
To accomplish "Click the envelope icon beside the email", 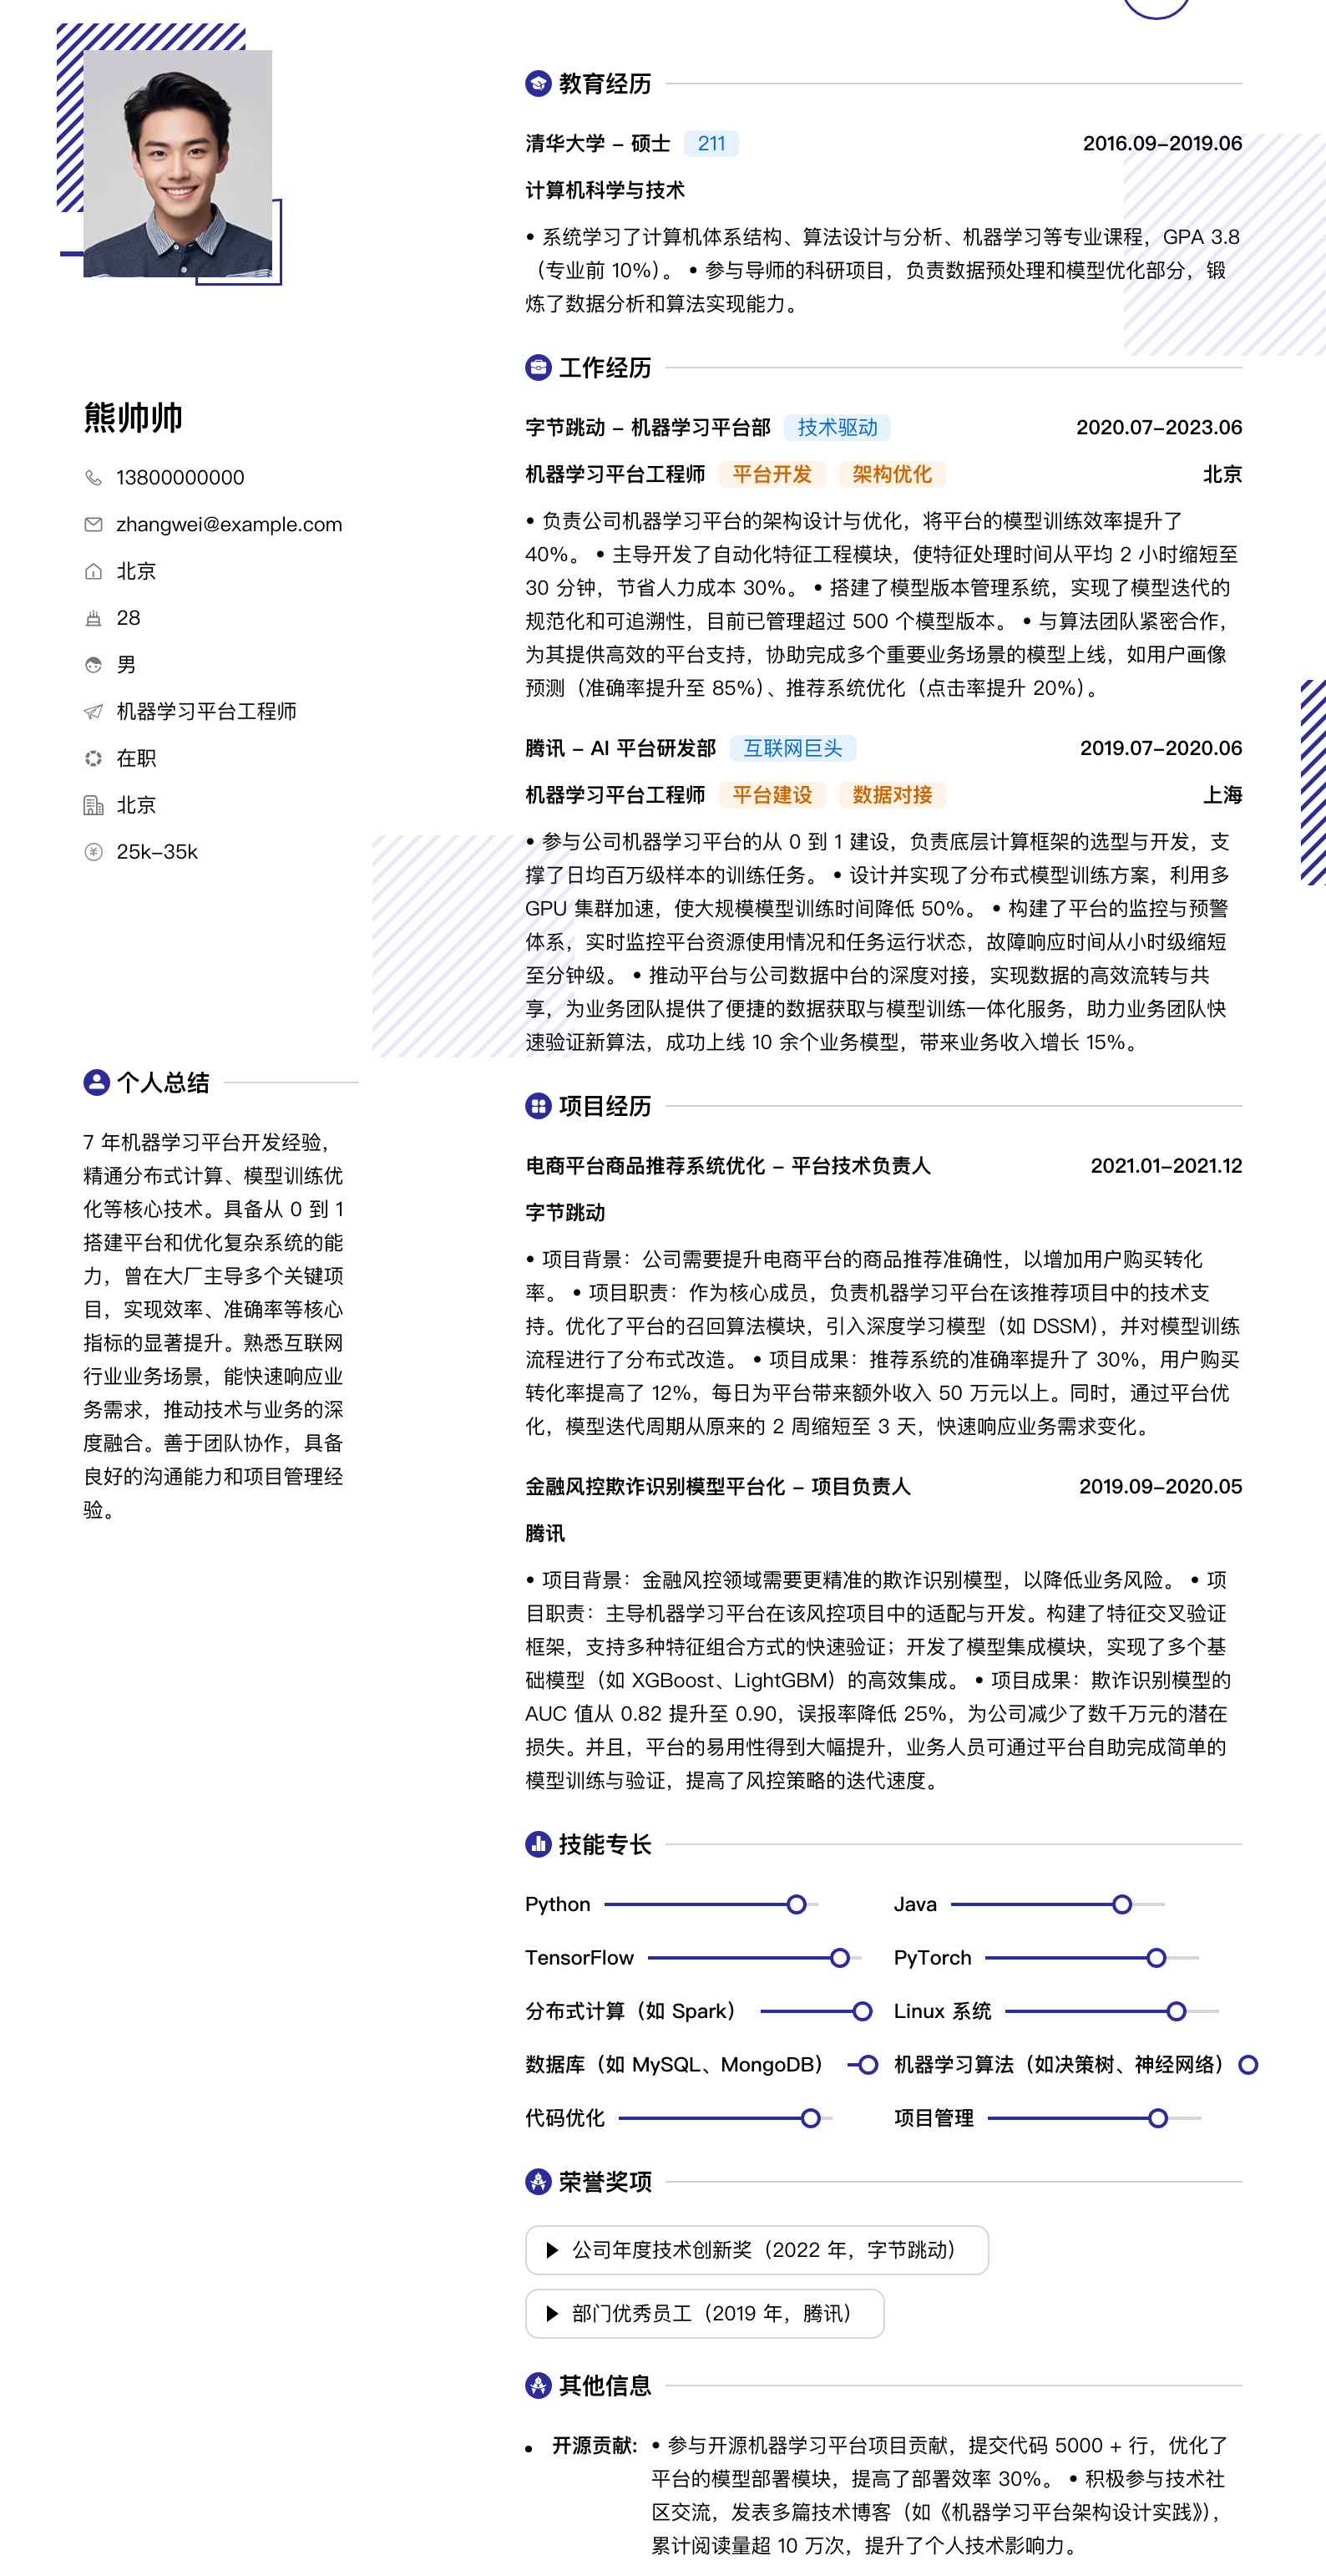I will (x=93, y=524).
